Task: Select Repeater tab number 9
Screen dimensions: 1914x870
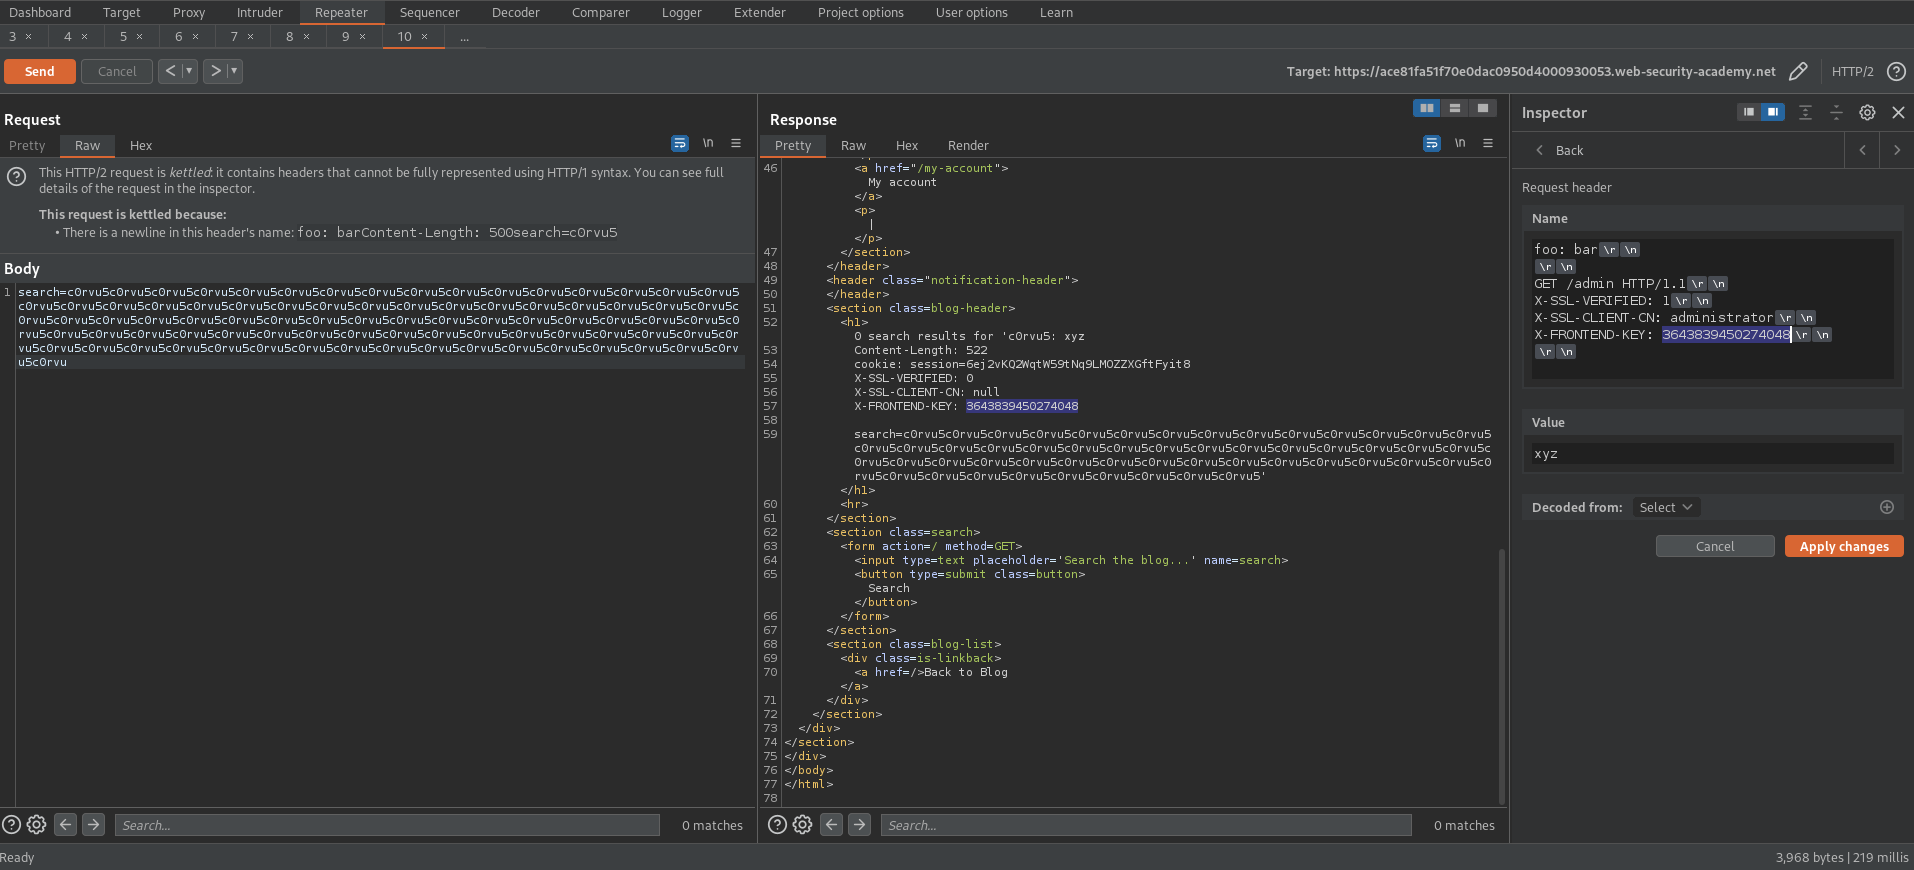Action: point(346,36)
